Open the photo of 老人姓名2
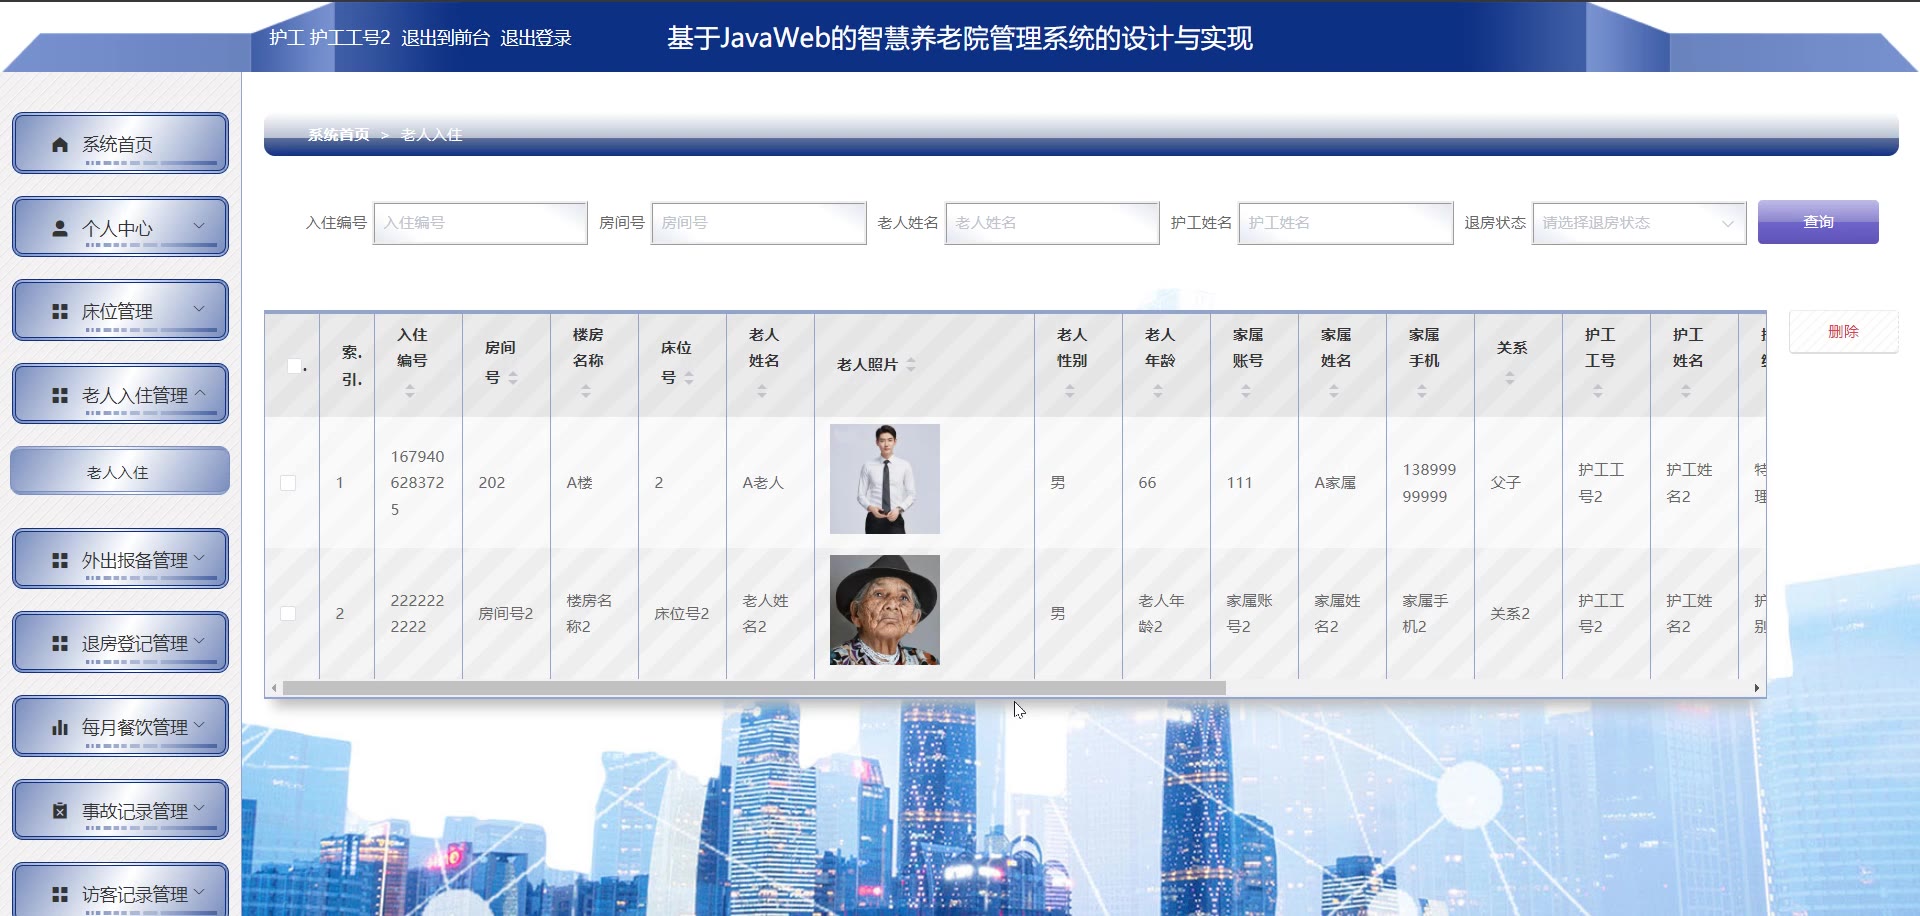 tap(885, 610)
